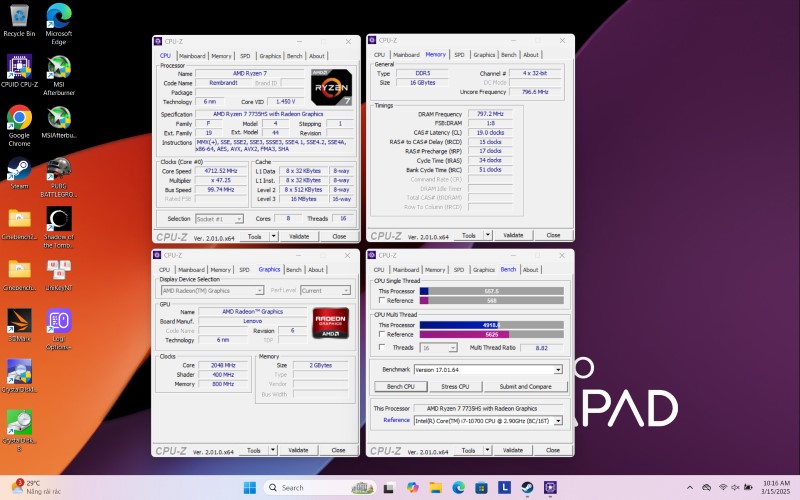Click Validate in the CPU tab window
Image resolution: width=800 pixels, height=500 pixels.
pos(299,236)
